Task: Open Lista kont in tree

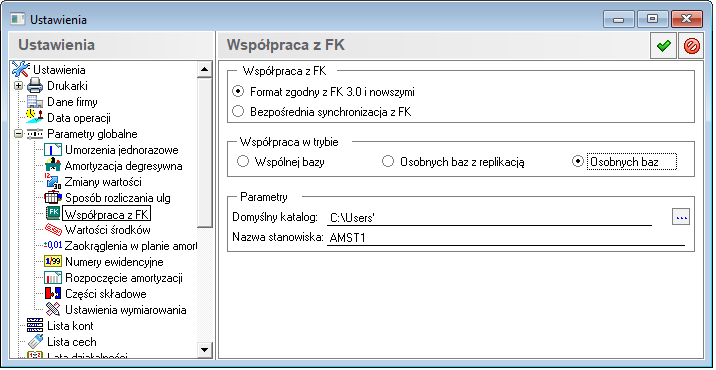Action: point(70,326)
